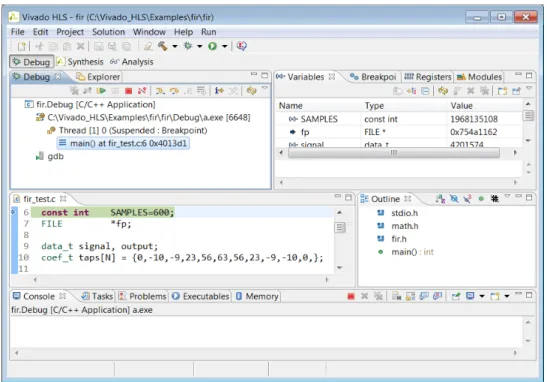Screen dimensions: 547x382
Task: Click the Console vertical scrollbar up arrow
Action: 528,322
